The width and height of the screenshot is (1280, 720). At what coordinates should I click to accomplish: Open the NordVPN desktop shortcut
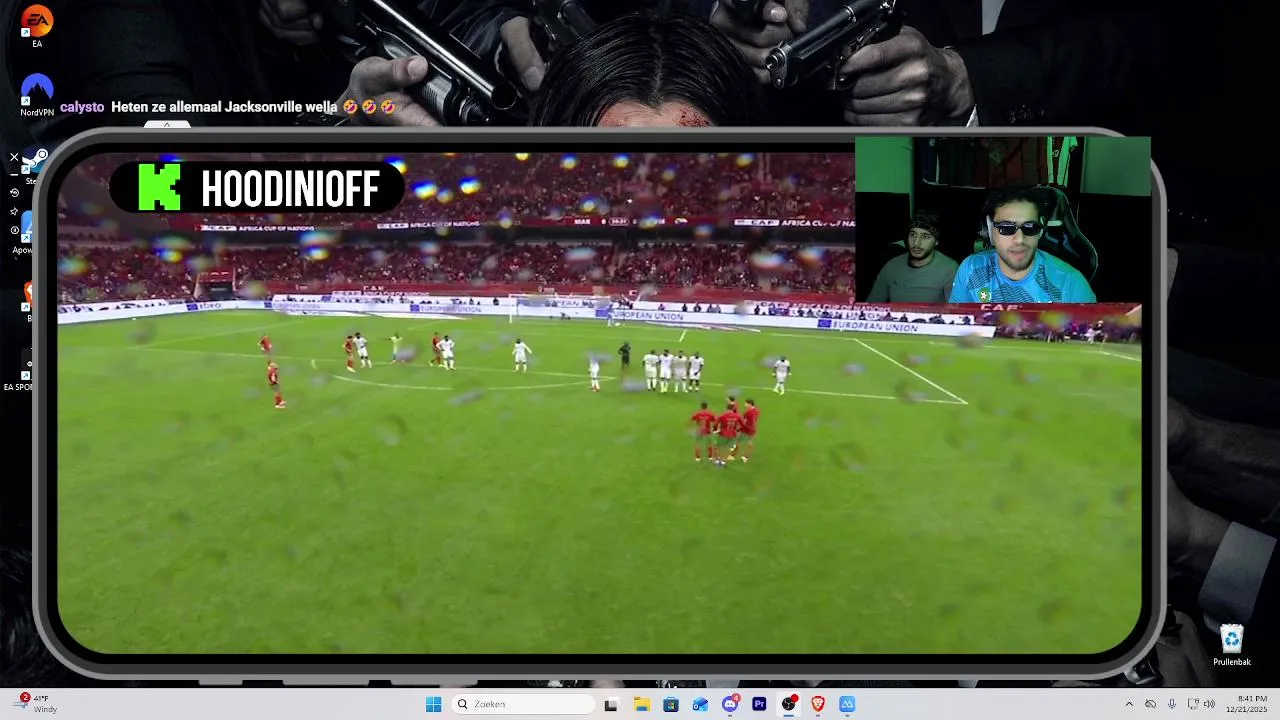tap(37, 96)
